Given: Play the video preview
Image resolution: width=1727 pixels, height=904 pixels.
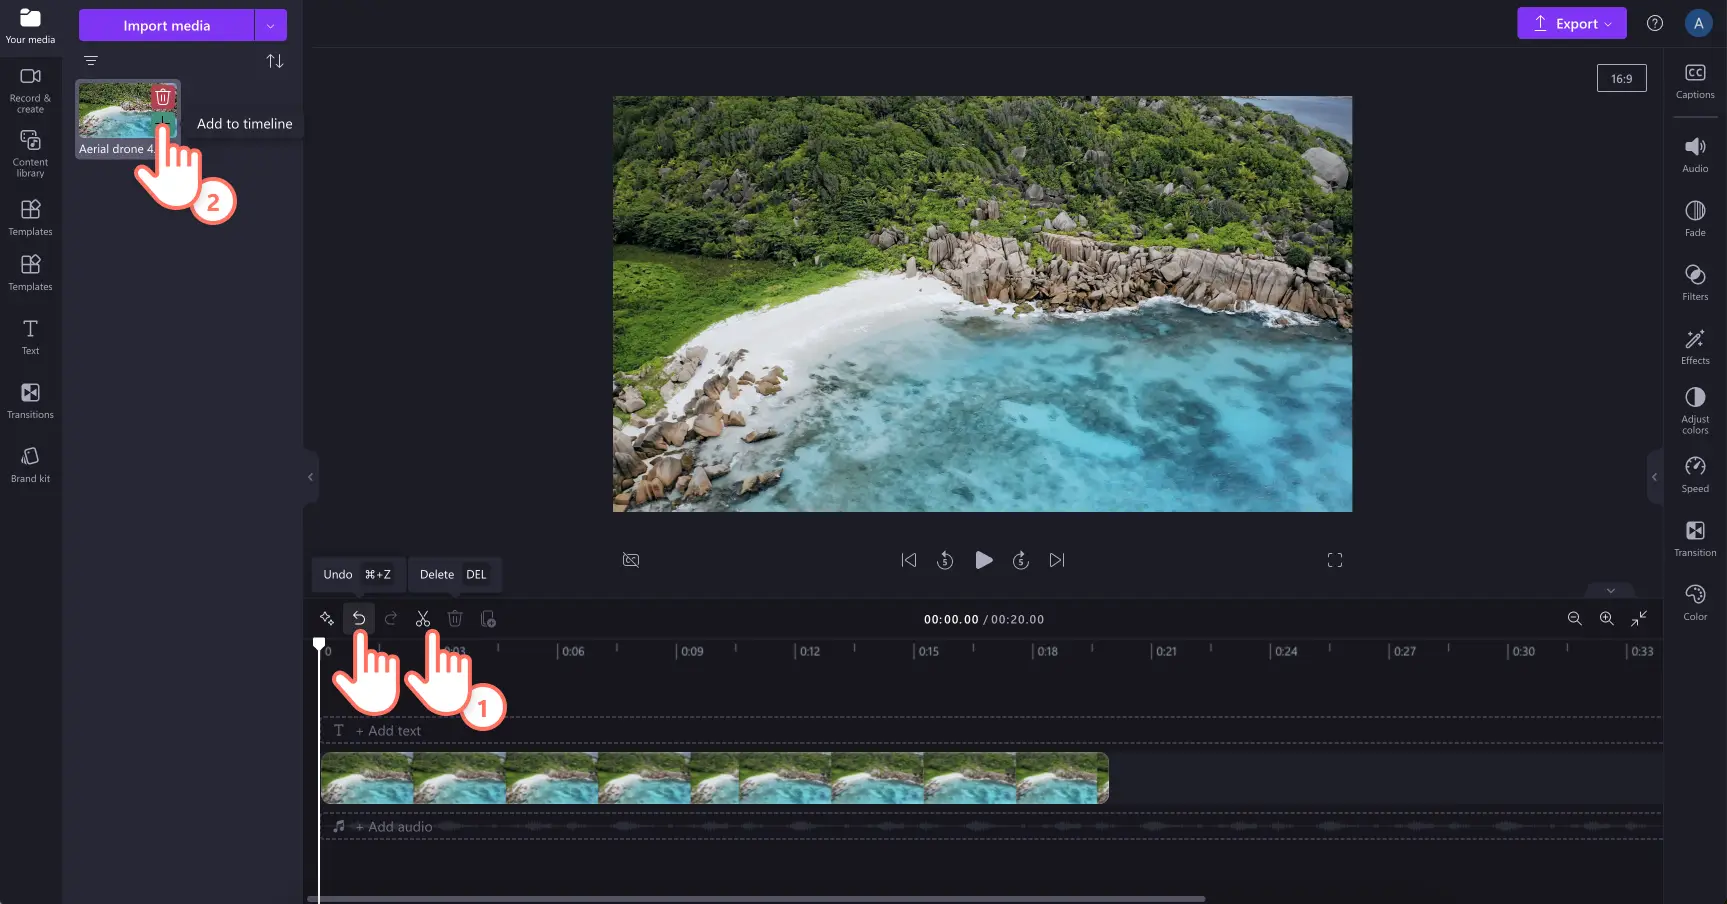Looking at the screenshot, I should [x=984, y=560].
